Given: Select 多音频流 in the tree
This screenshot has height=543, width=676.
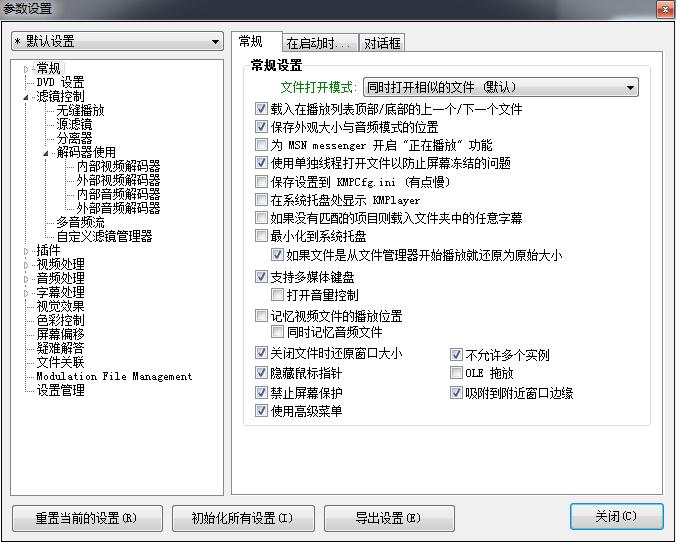Looking at the screenshot, I should point(81,222).
